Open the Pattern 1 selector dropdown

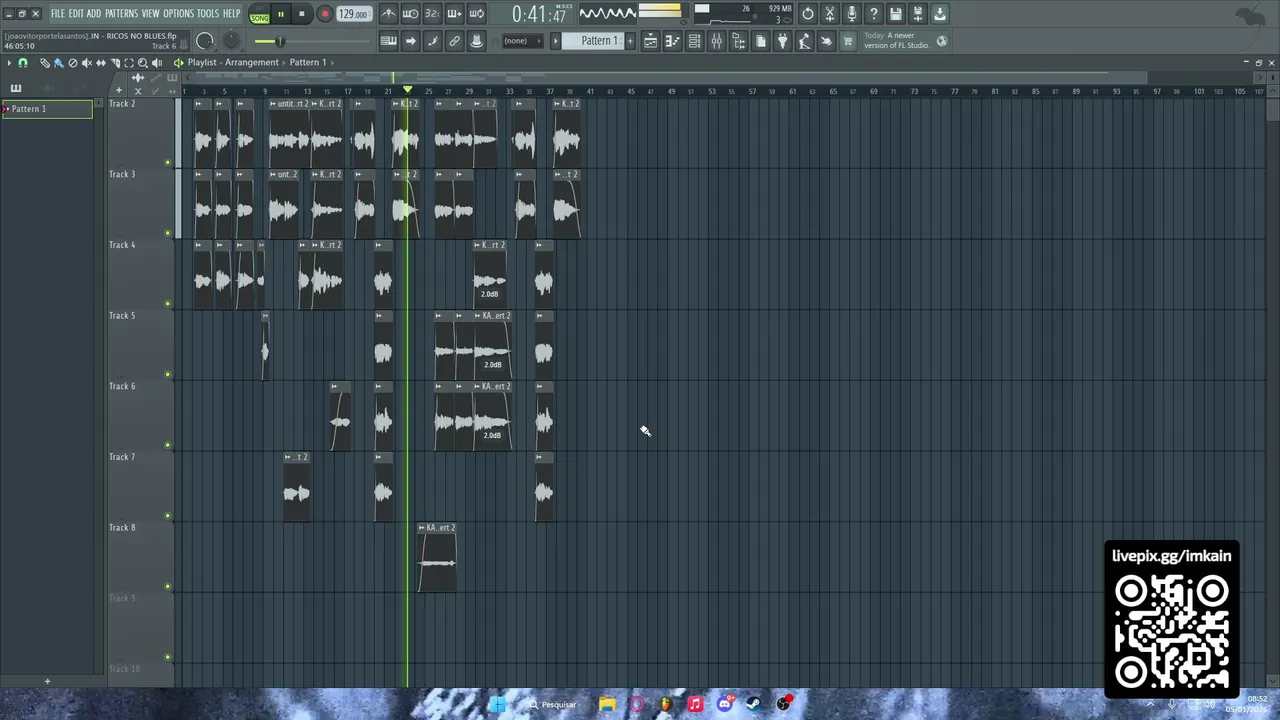[x=592, y=41]
